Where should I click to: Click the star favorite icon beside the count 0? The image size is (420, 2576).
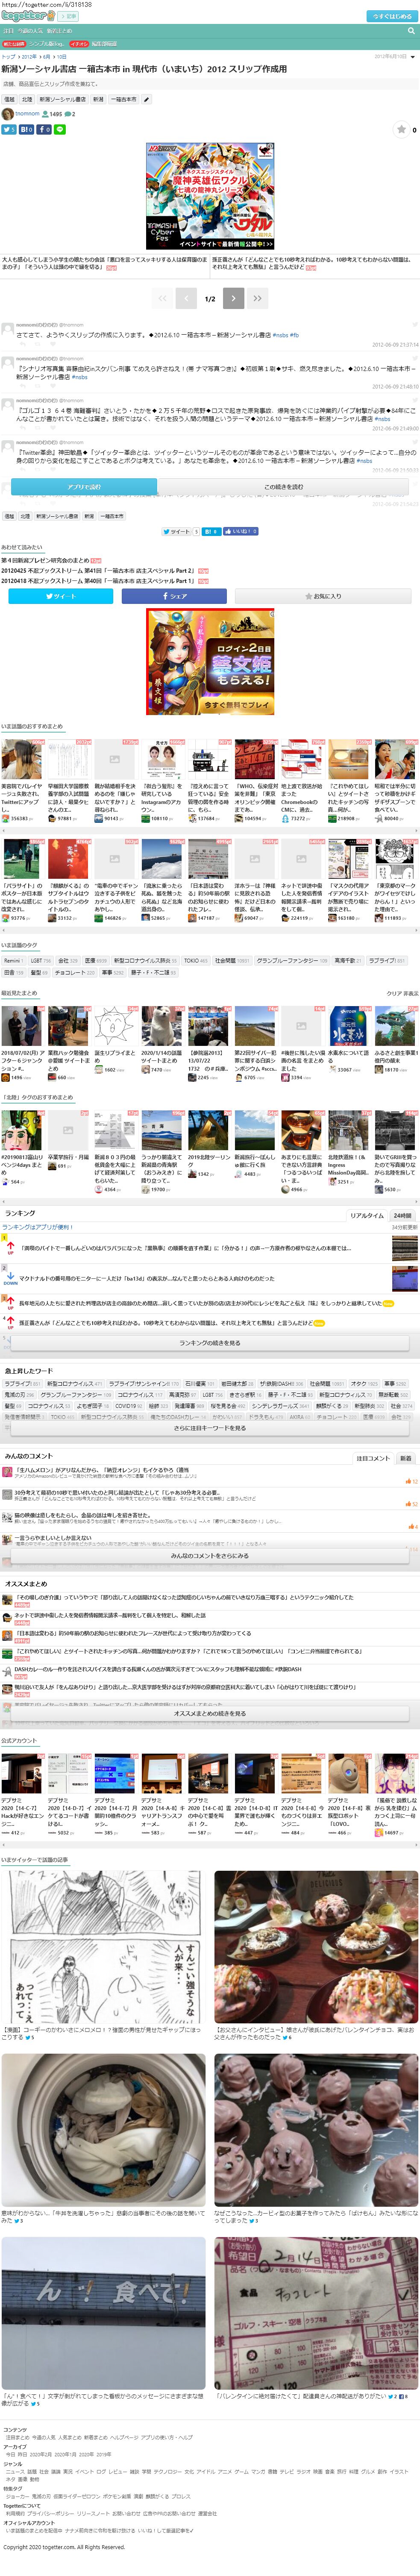pos(402,129)
